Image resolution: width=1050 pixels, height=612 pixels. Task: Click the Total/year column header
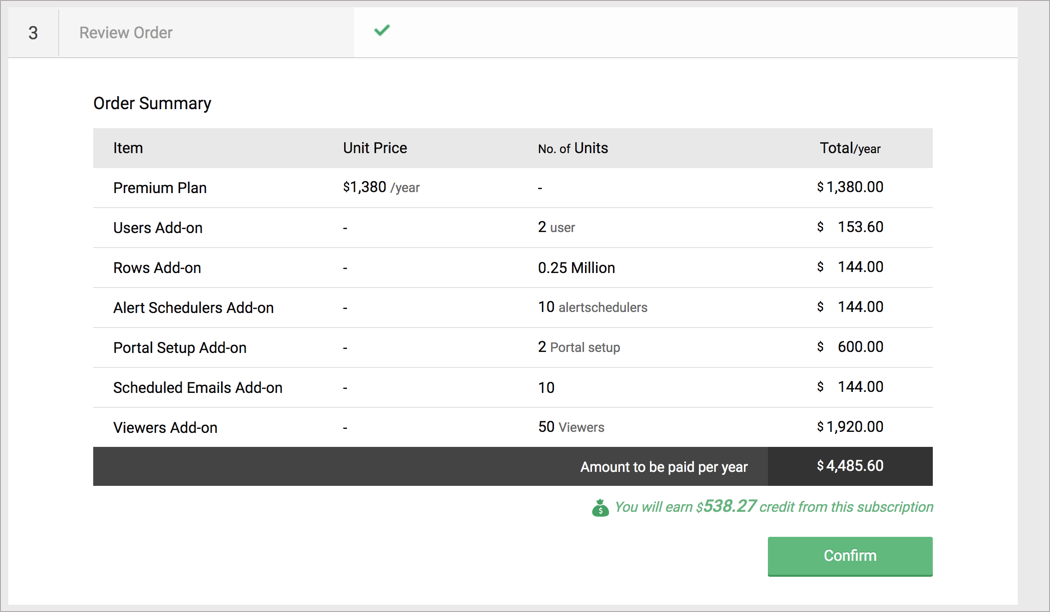[850, 147]
